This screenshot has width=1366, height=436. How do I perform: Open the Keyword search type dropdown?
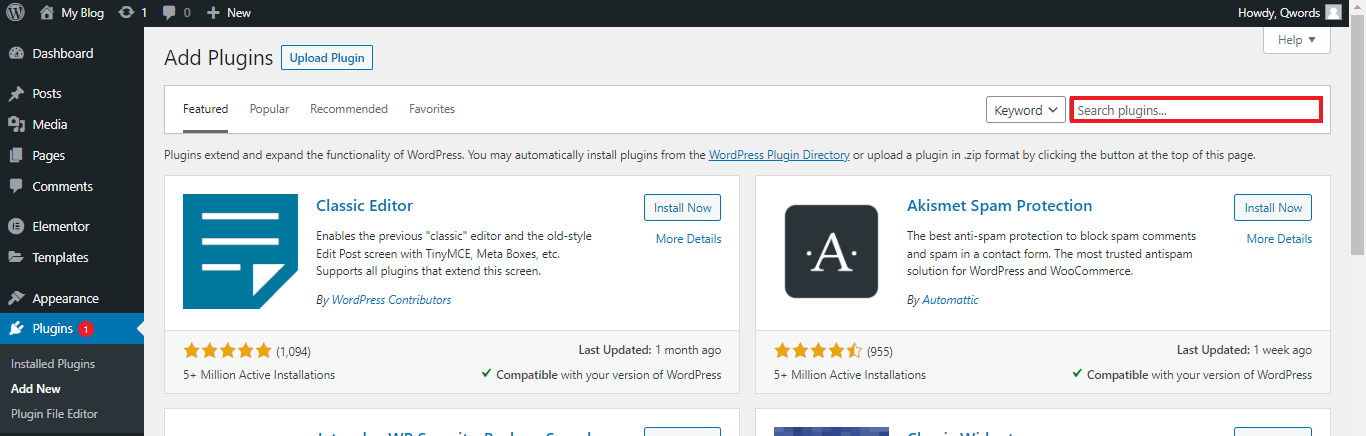coord(1026,110)
